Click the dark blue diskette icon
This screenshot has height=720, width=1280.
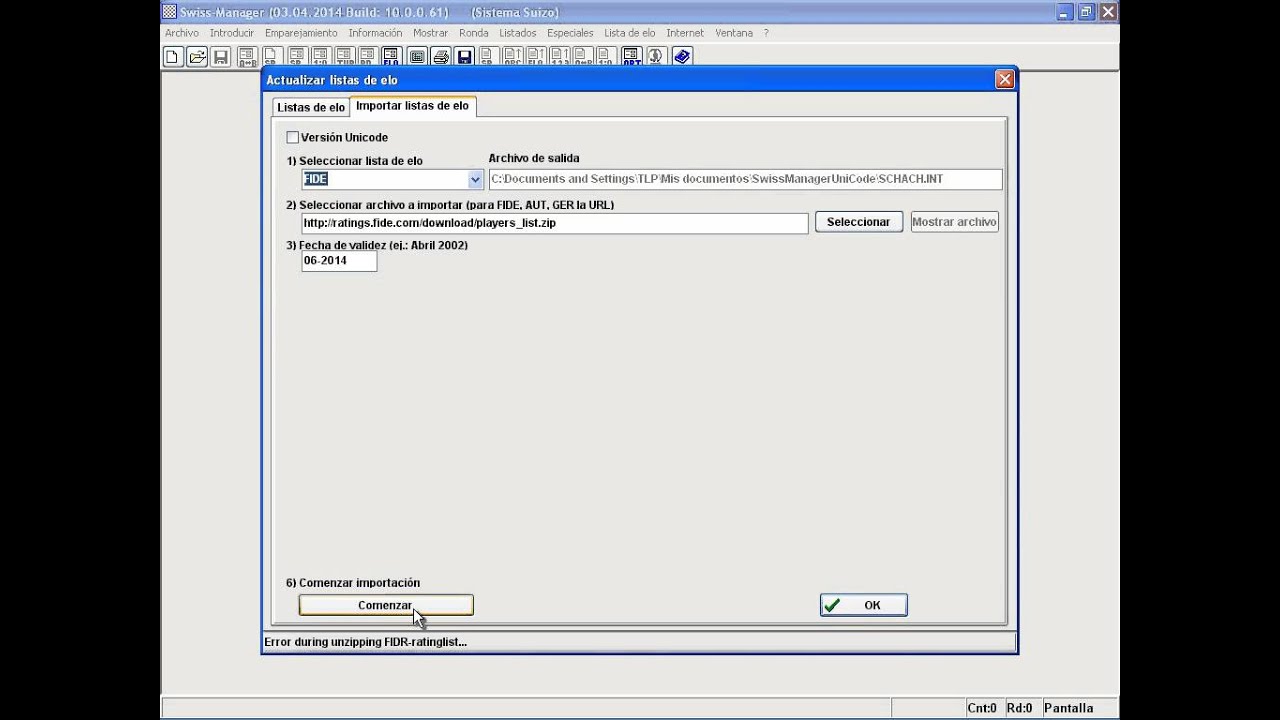click(464, 57)
